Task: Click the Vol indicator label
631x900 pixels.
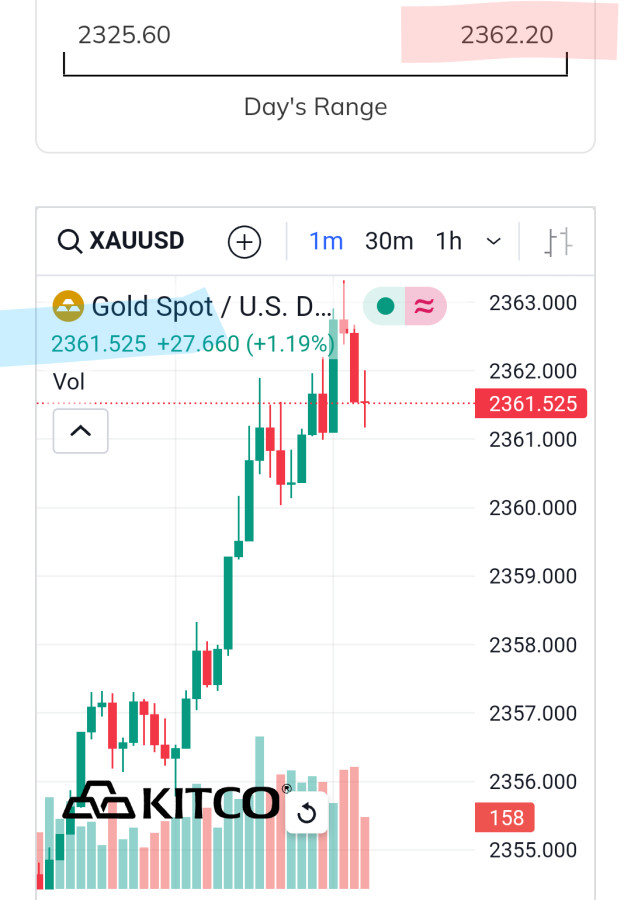Action: 69,381
